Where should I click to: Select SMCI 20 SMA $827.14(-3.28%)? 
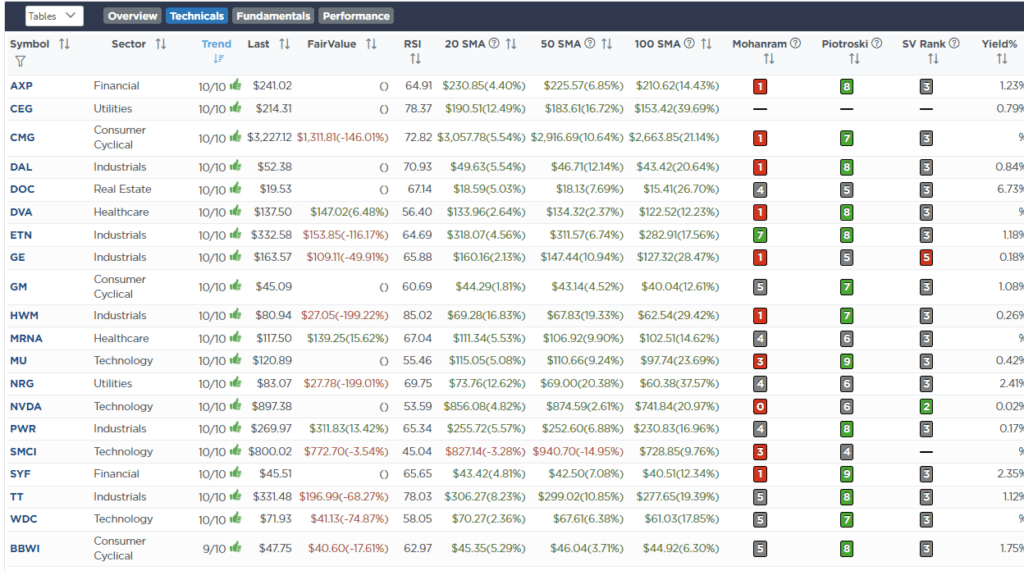(485, 451)
